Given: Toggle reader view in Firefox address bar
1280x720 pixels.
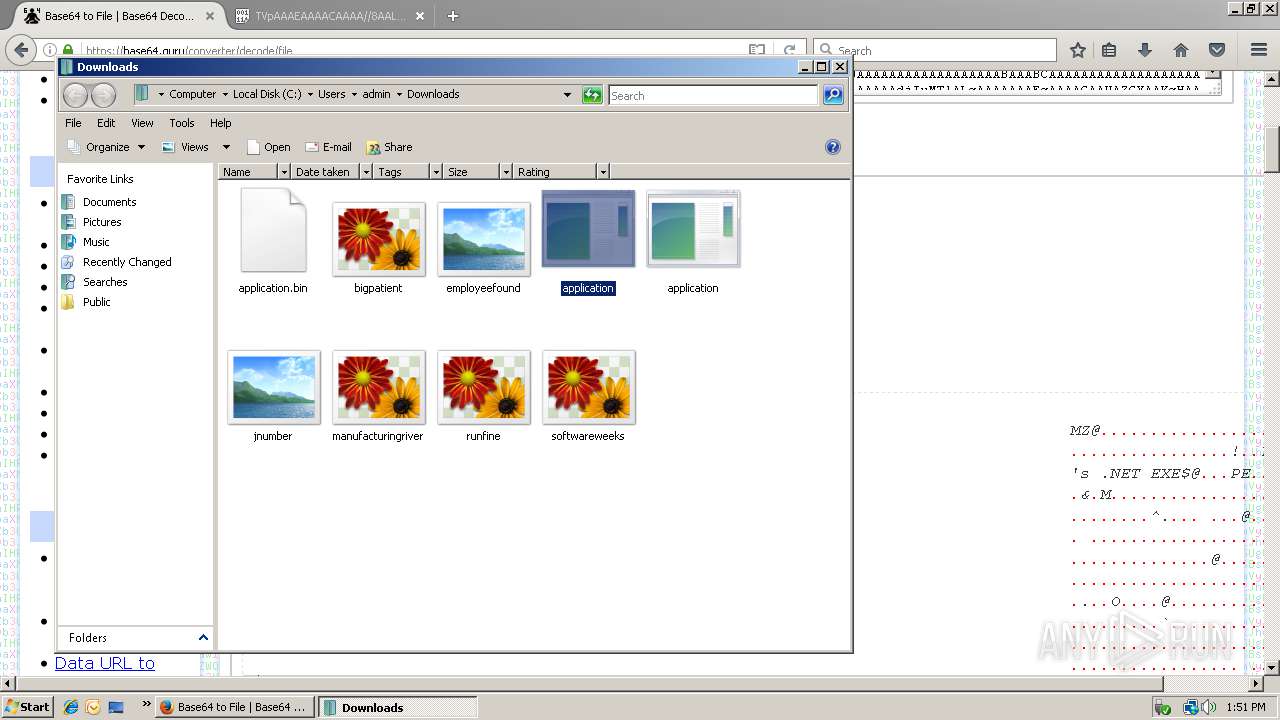Looking at the screenshot, I should 757,50.
